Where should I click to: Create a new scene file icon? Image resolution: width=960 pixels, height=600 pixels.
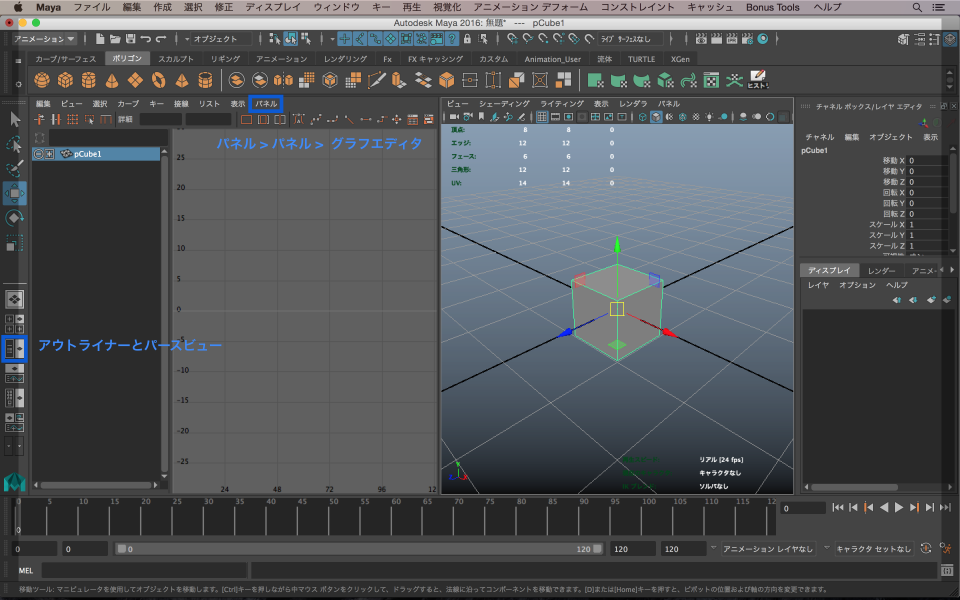point(100,39)
